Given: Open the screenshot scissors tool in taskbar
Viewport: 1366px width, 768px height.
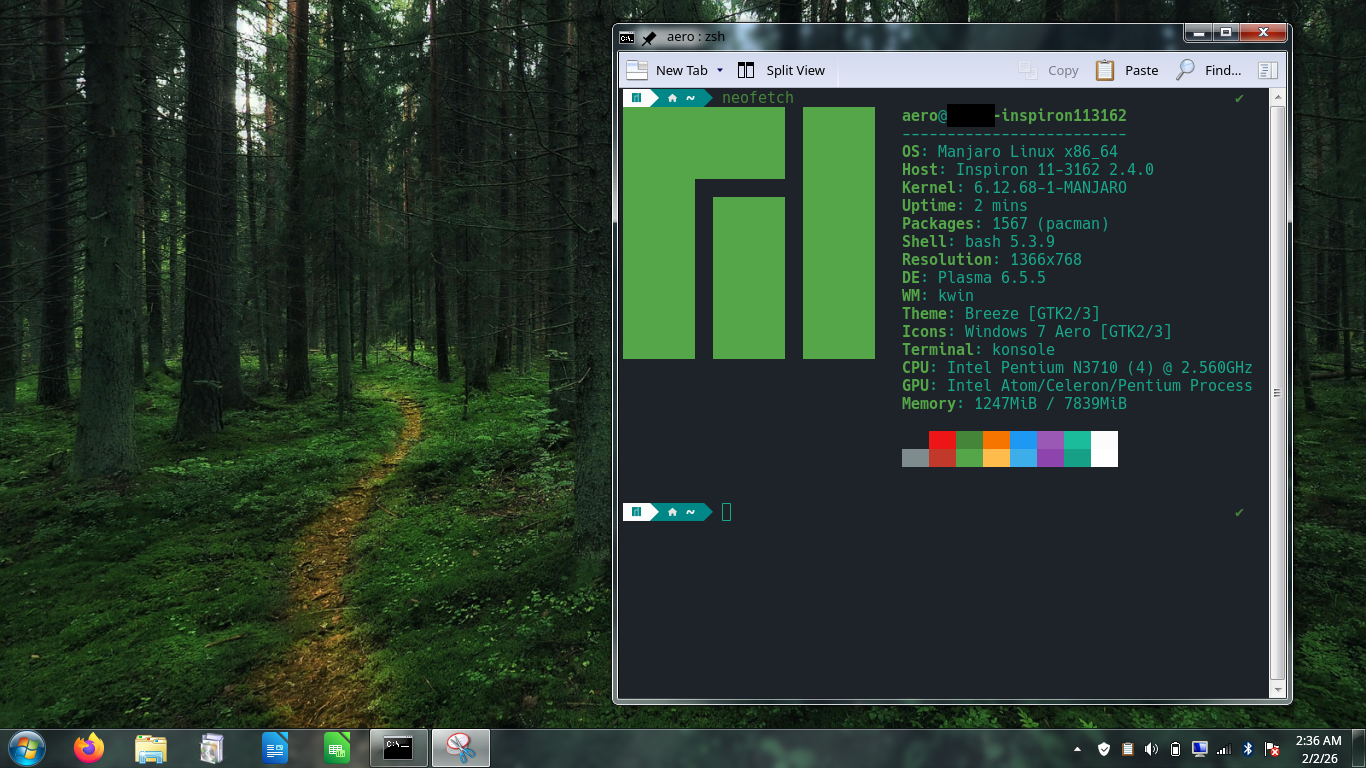Looking at the screenshot, I should (460, 748).
